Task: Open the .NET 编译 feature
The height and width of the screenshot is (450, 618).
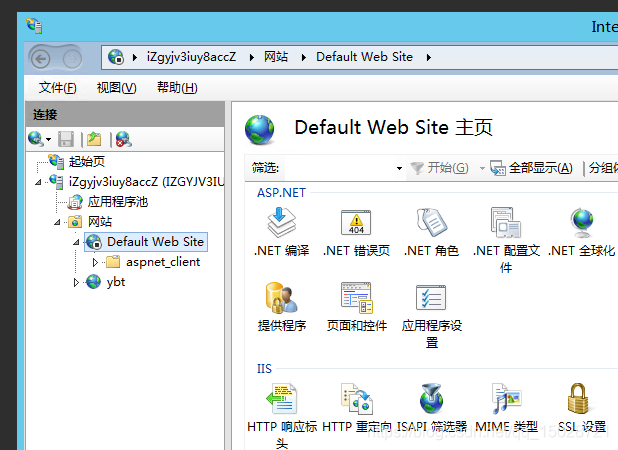Action: coord(281,232)
